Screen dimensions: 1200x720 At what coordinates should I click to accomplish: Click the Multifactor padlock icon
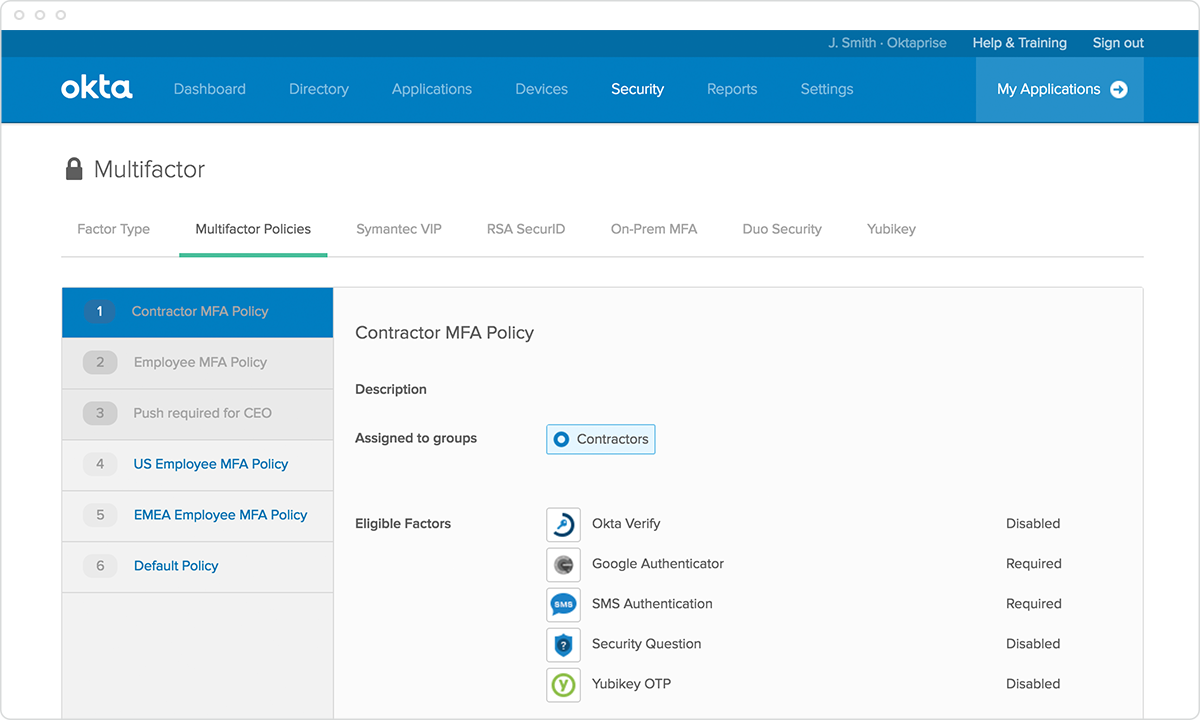[74, 170]
